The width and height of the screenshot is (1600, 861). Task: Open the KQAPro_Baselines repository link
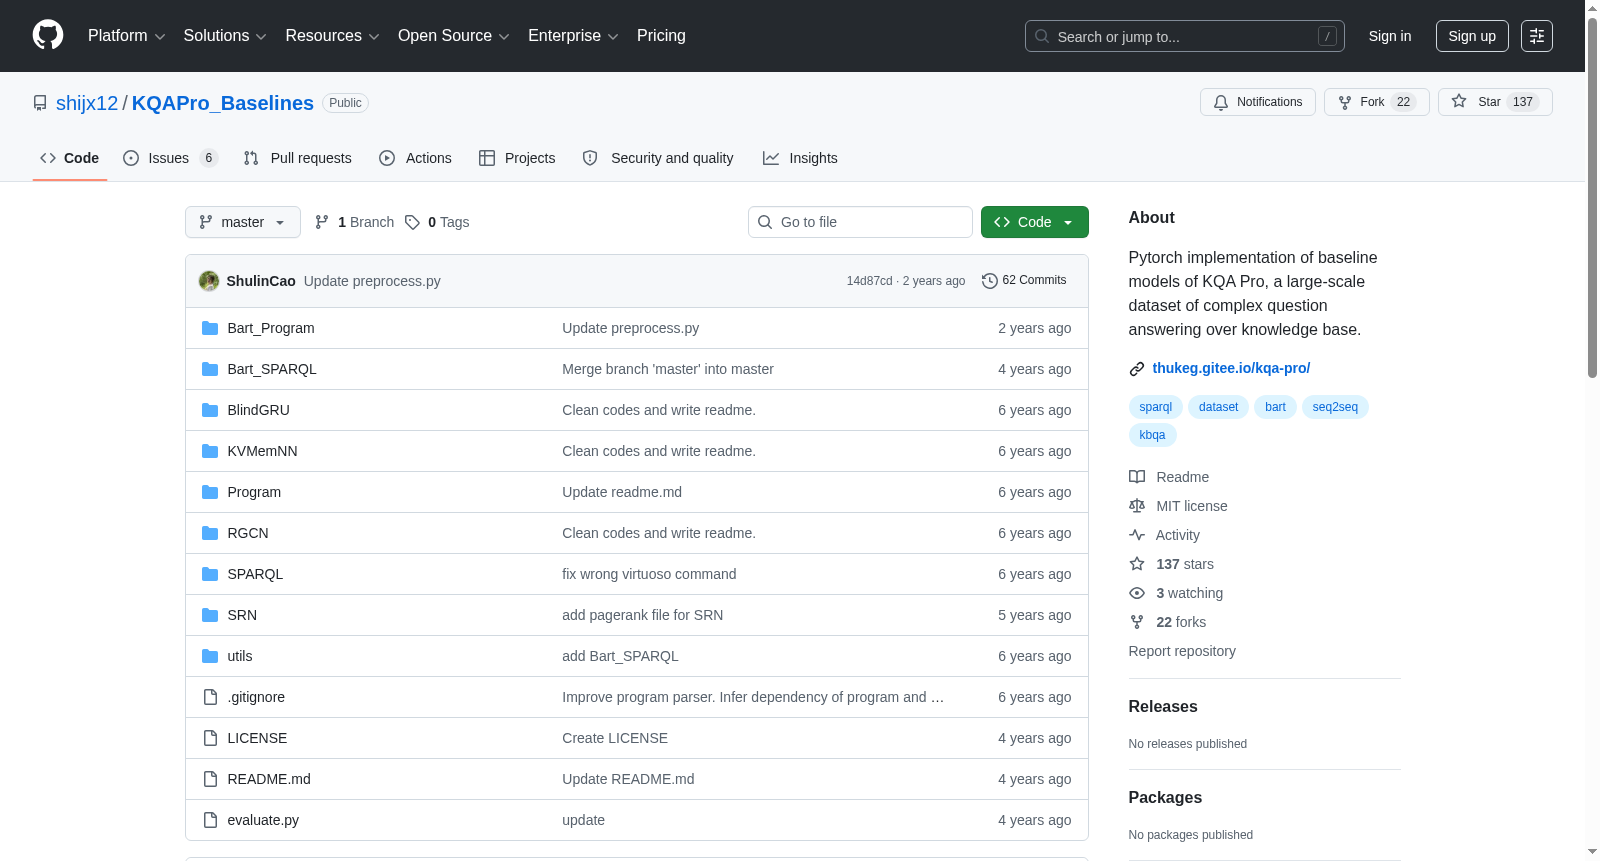pos(223,103)
